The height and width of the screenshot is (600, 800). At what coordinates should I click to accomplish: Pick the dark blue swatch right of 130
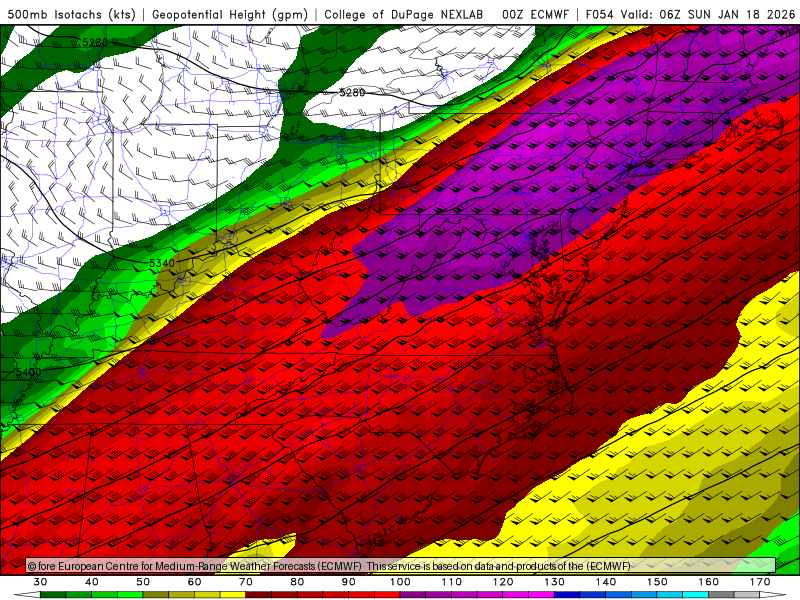(x=567, y=595)
